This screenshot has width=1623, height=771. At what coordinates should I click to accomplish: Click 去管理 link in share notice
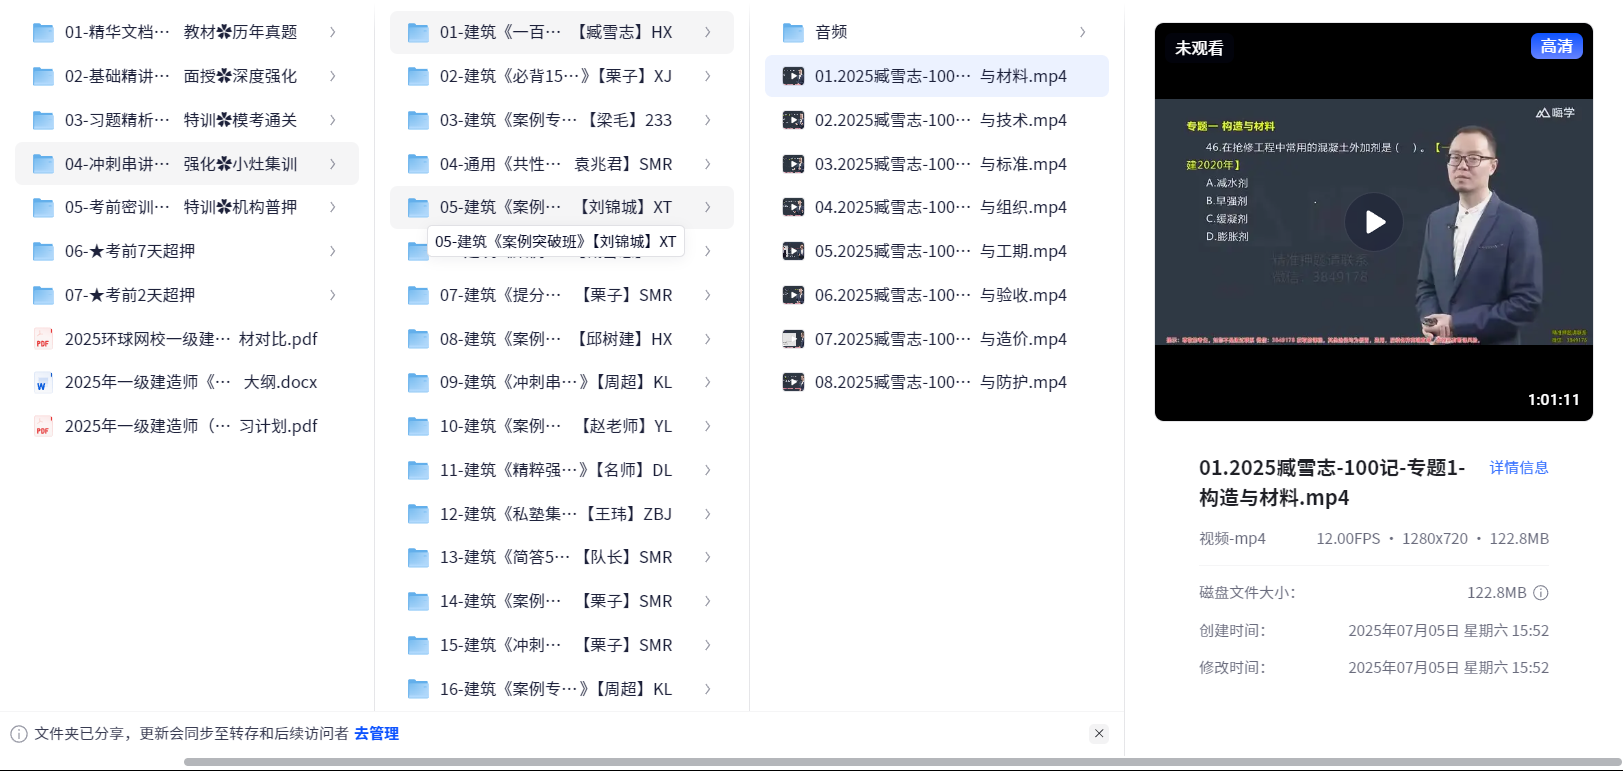point(376,733)
